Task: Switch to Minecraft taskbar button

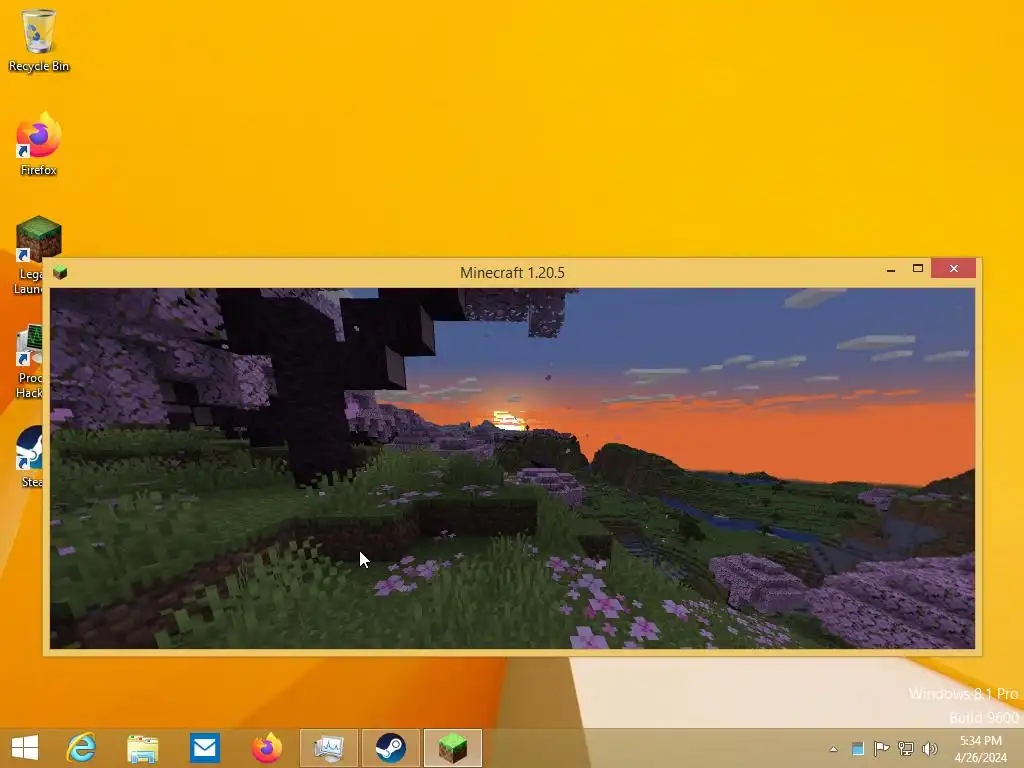Action: (x=453, y=748)
